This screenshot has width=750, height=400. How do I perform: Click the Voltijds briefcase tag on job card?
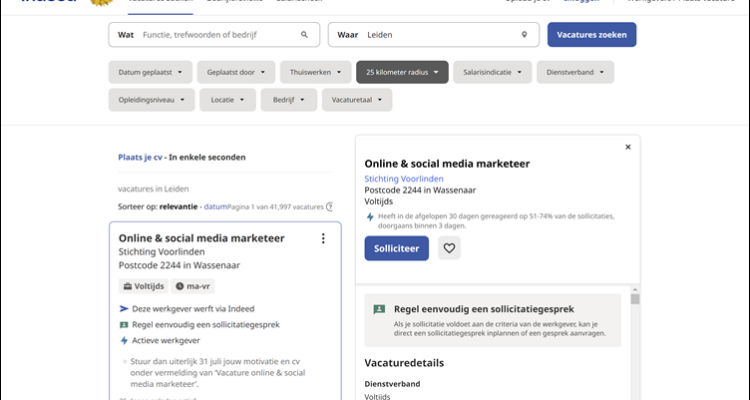coord(143,286)
